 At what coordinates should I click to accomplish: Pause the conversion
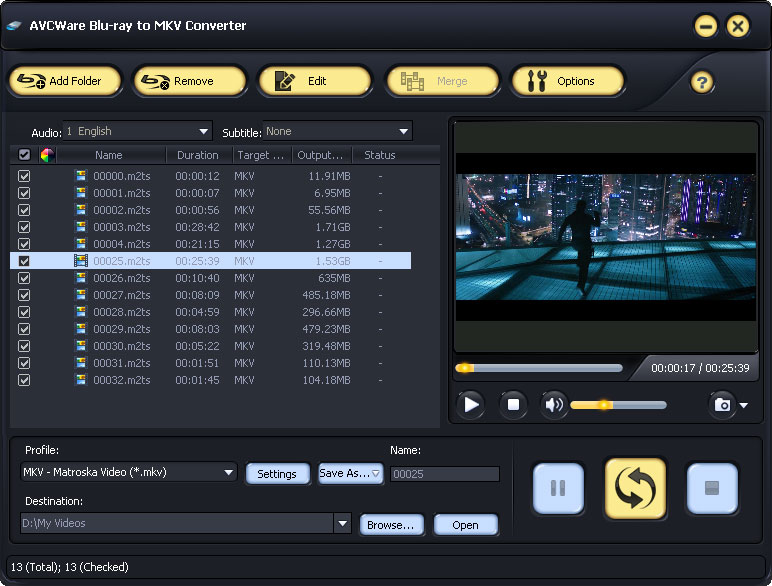tap(558, 488)
